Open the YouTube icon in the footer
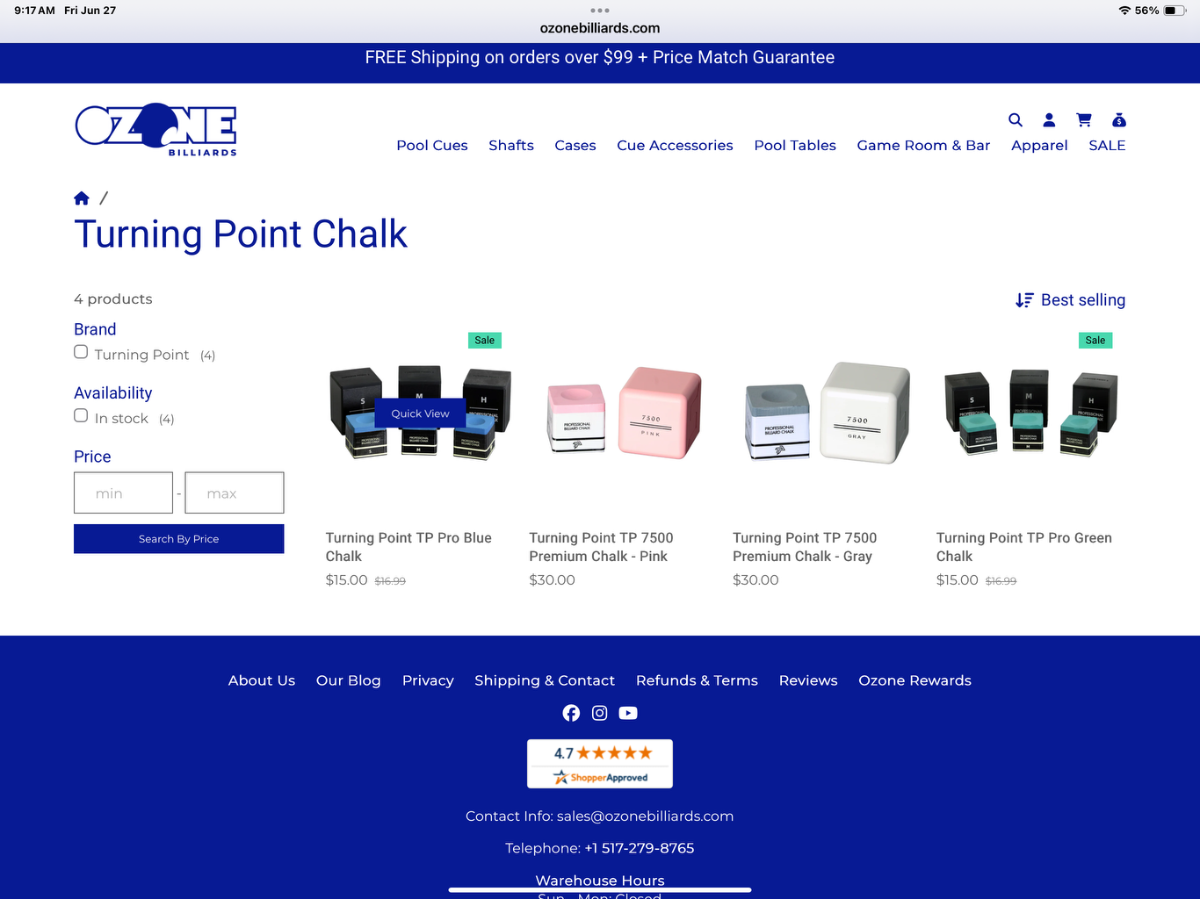Viewport: 1200px width, 899px height. [x=628, y=713]
